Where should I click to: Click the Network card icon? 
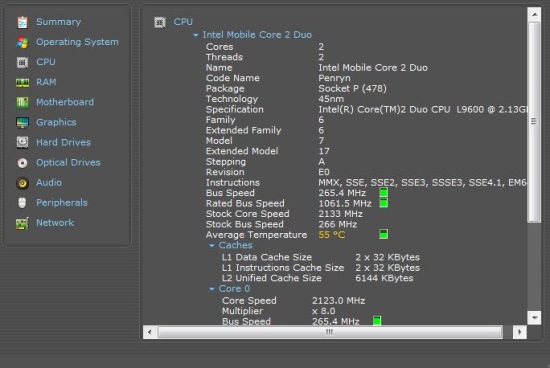pyautogui.click(x=22, y=223)
